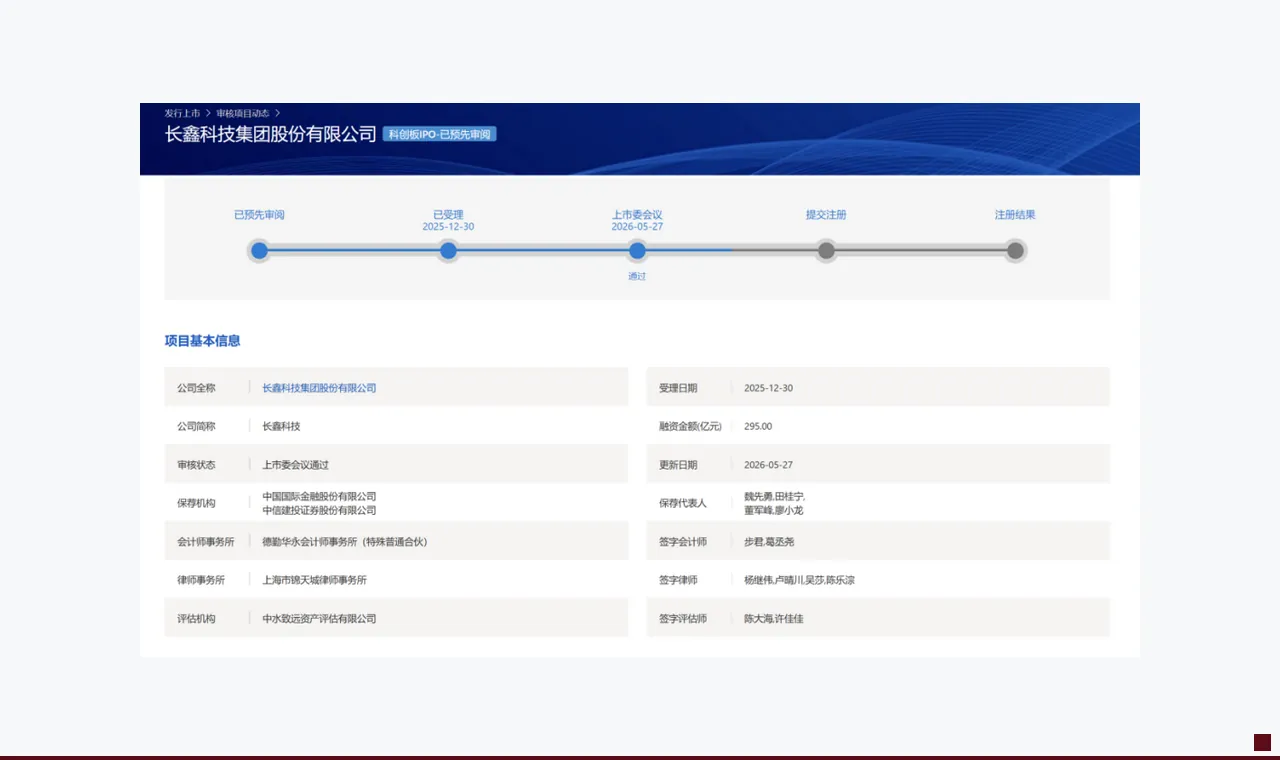Select the 上市委会议 timeline node circle
The image size is (1280, 760).
[x=637, y=251]
